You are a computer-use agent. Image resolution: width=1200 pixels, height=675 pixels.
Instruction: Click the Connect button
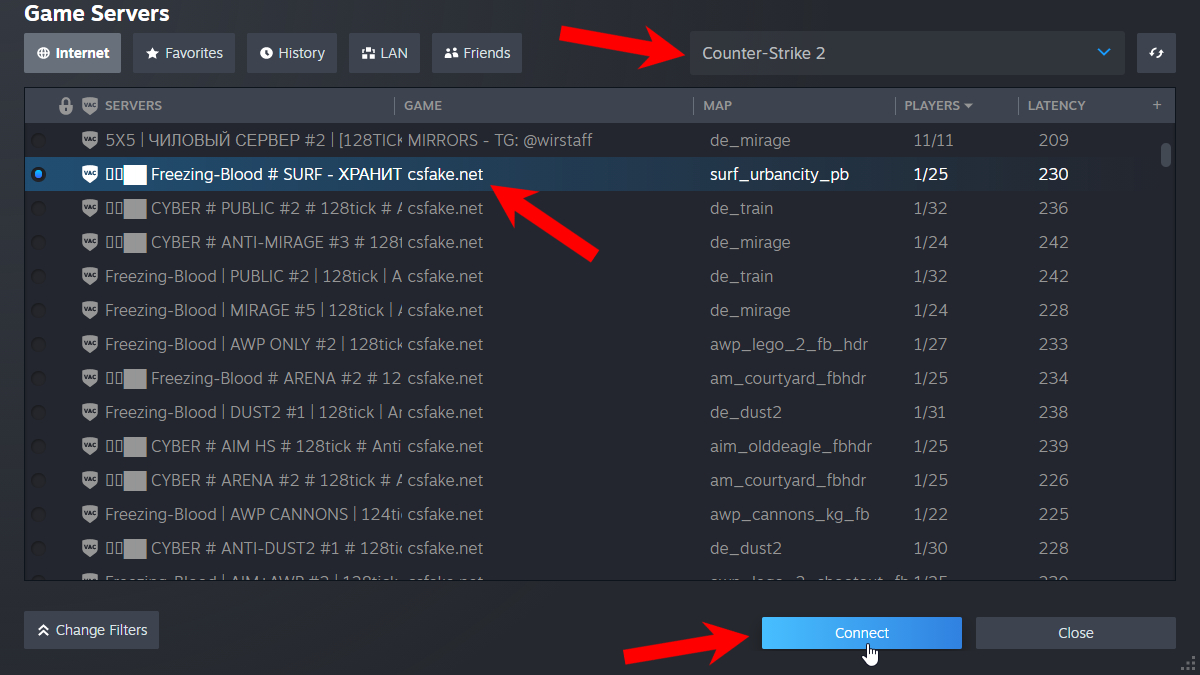point(861,632)
